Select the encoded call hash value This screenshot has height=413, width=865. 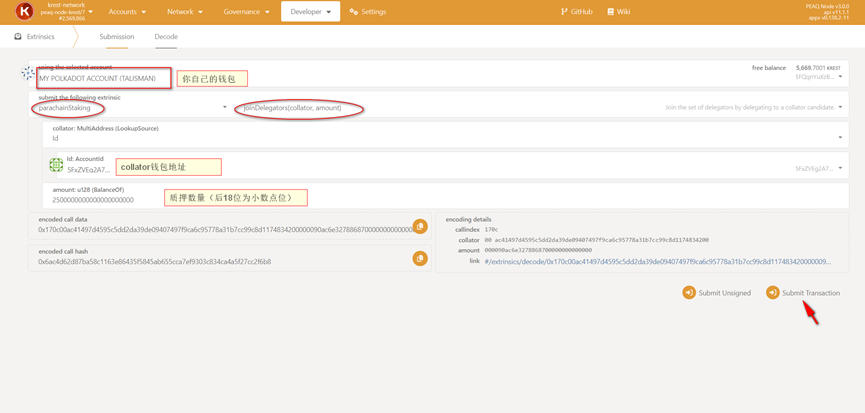pyautogui.click(x=154, y=261)
